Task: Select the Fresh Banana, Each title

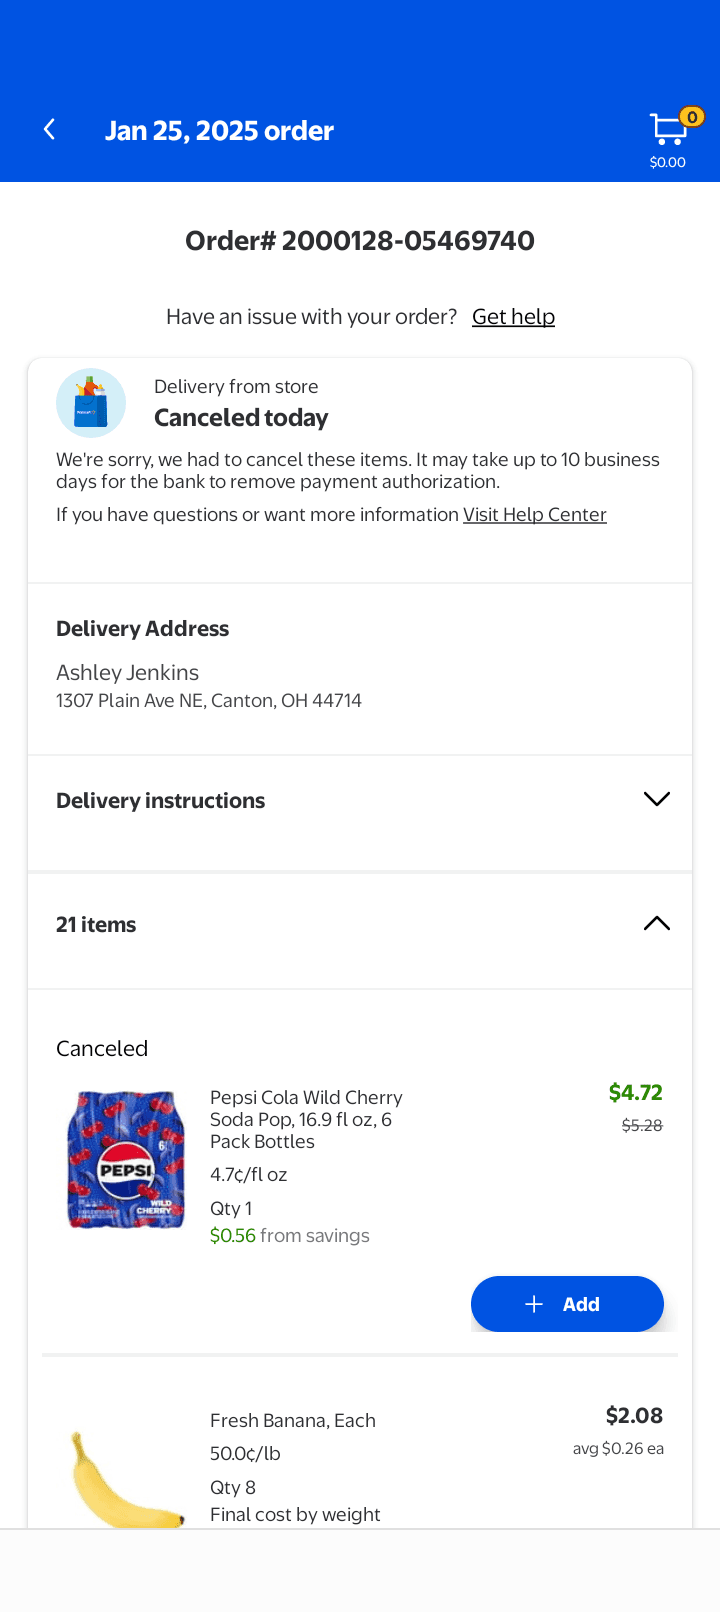Action: click(293, 1421)
